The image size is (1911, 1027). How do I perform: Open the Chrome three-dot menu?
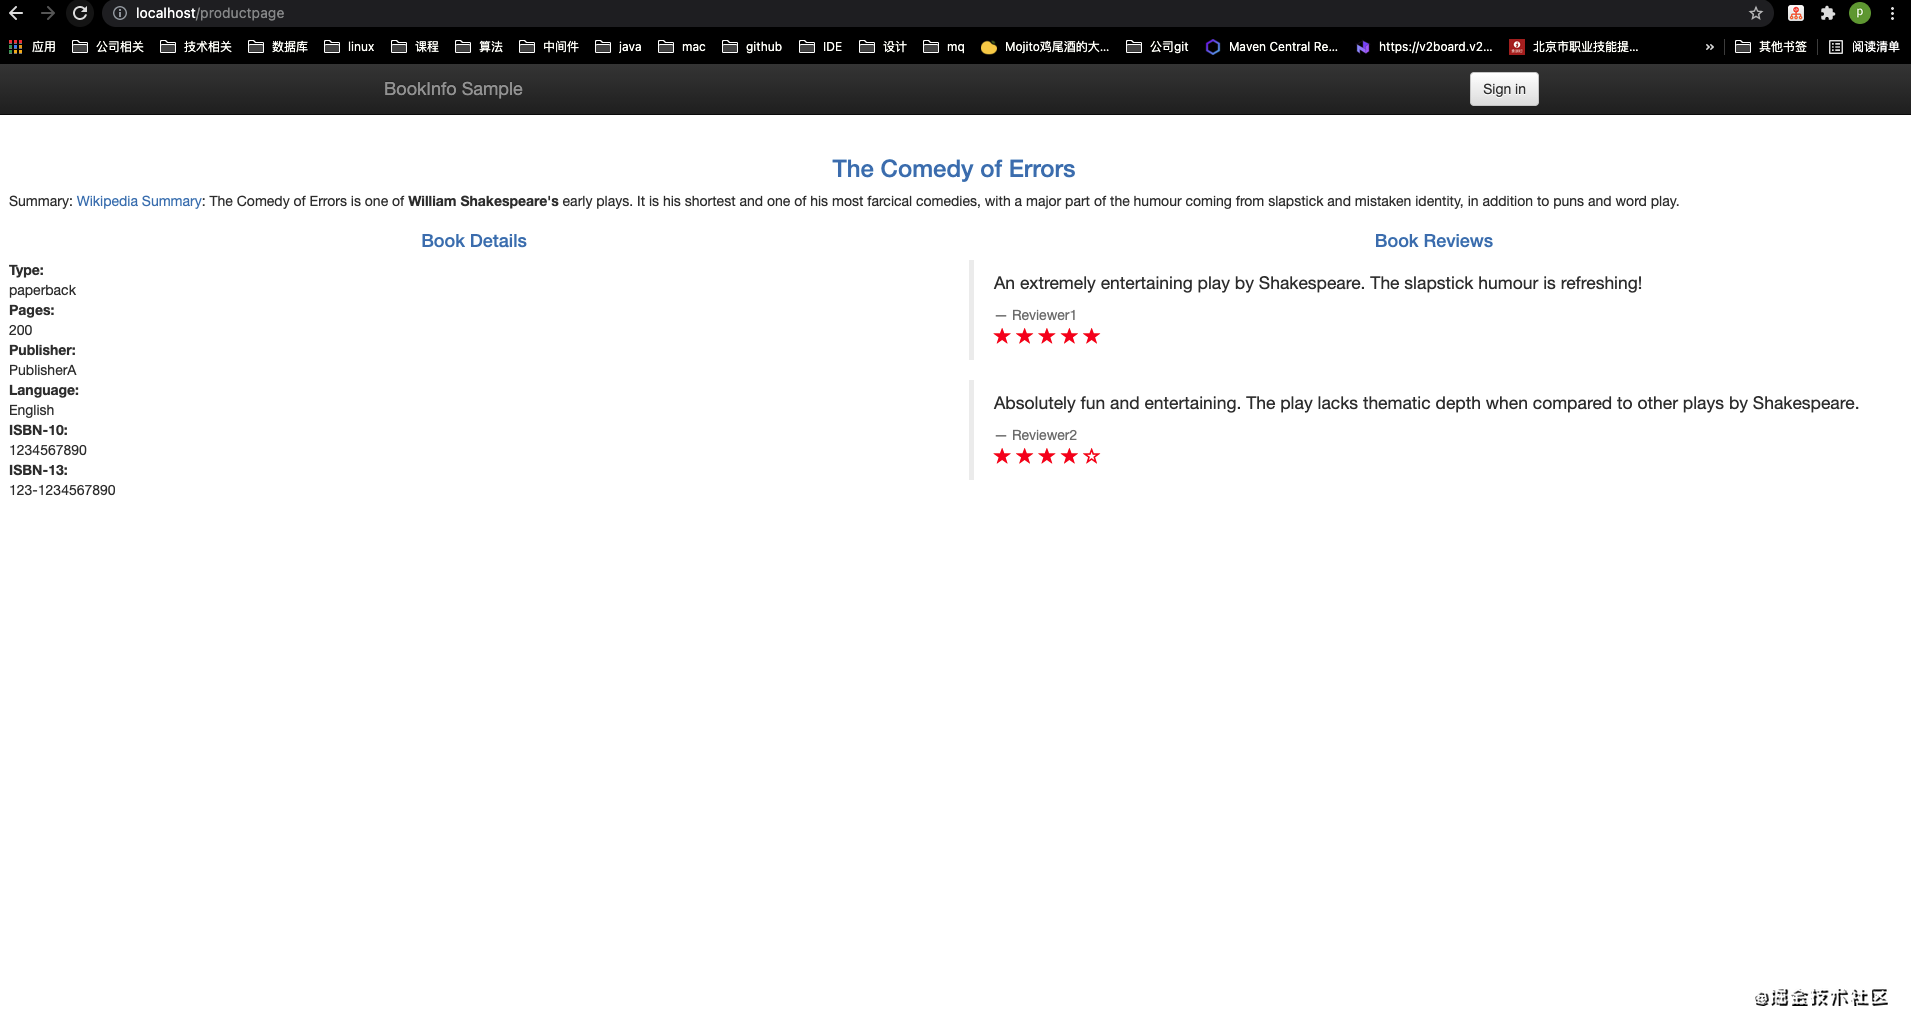[1893, 14]
